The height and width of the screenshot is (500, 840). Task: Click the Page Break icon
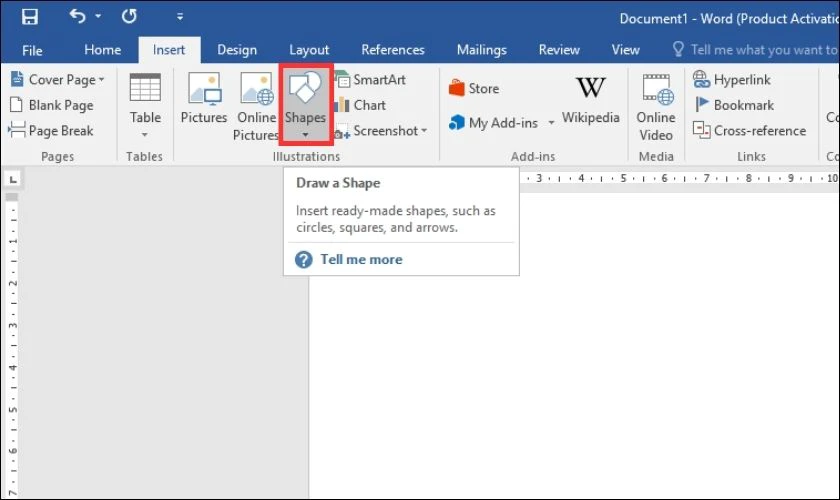coord(17,130)
